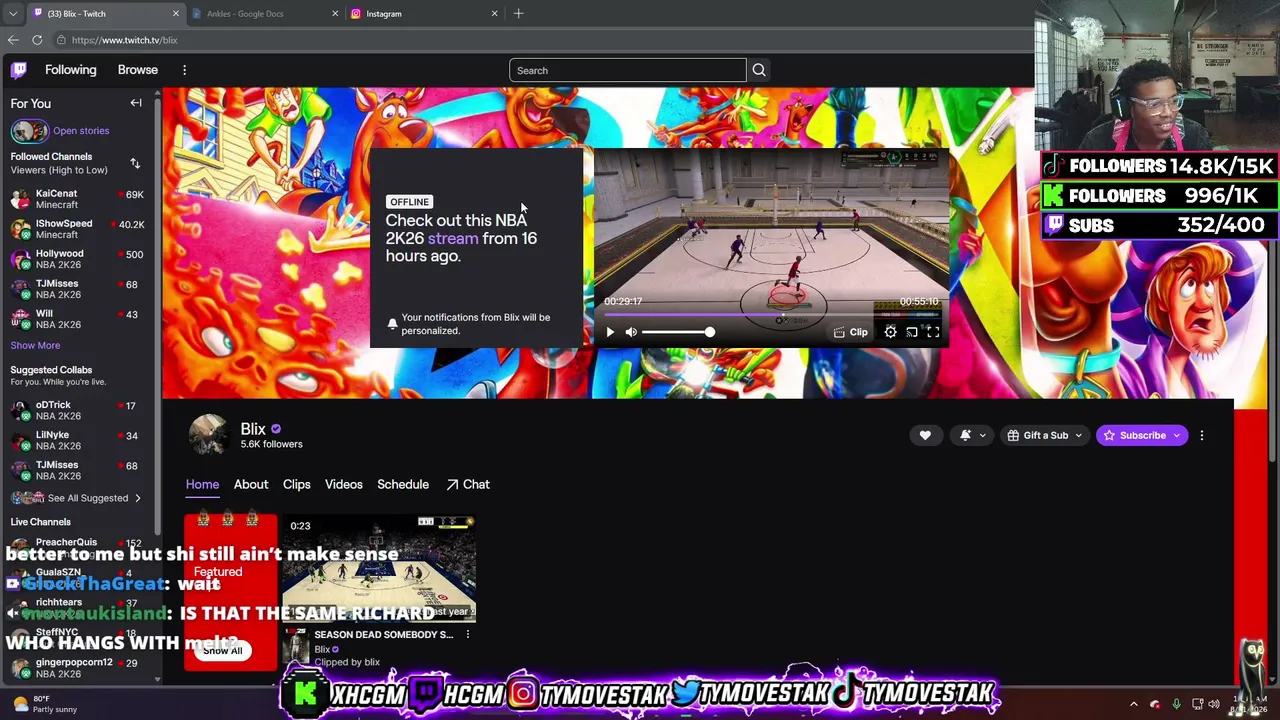1280x720 pixels.
Task: Open the stream link in the offline message
Action: point(453,238)
